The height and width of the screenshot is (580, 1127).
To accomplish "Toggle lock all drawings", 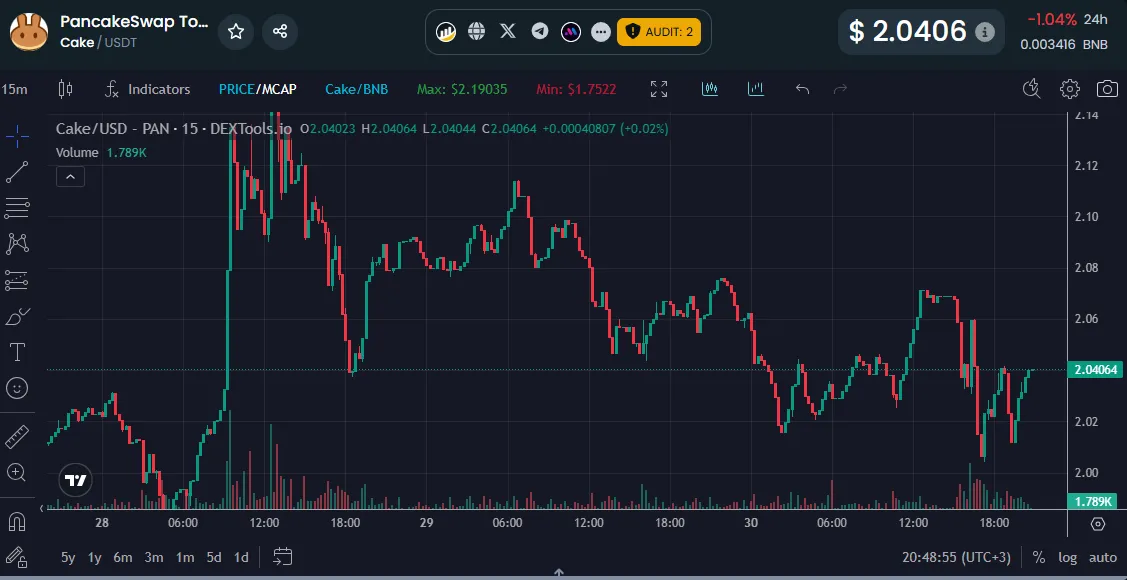I will [x=17, y=556].
